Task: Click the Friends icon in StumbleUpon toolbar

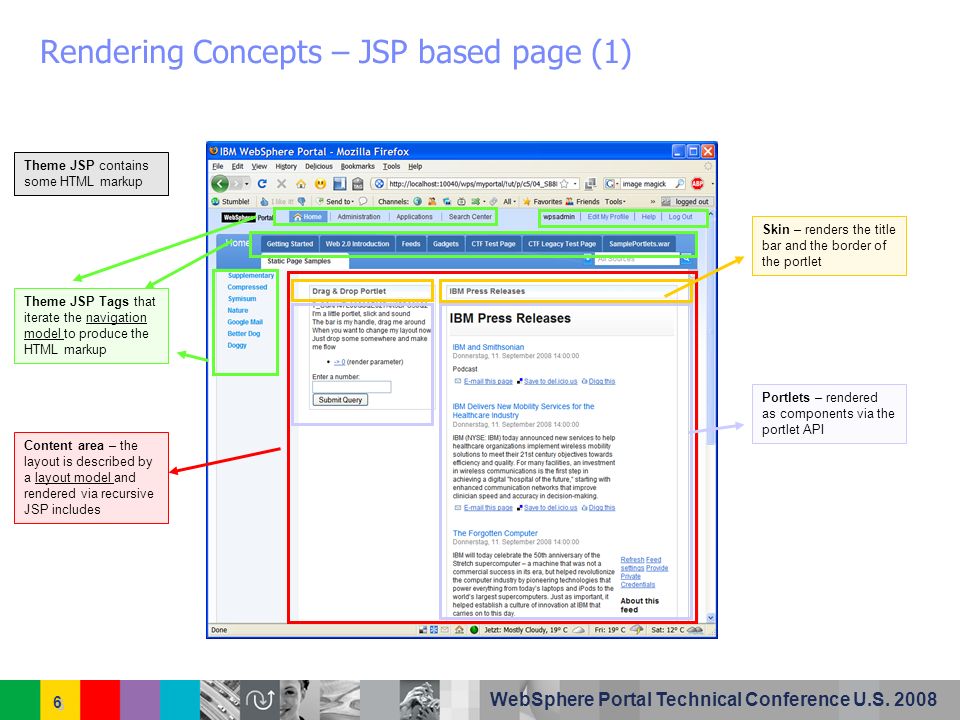Action: coord(569,201)
